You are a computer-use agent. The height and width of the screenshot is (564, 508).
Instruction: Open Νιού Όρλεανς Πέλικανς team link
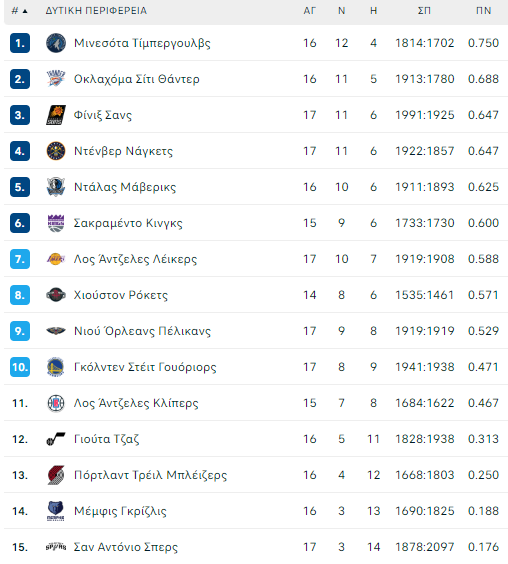(x=142, y=331)
